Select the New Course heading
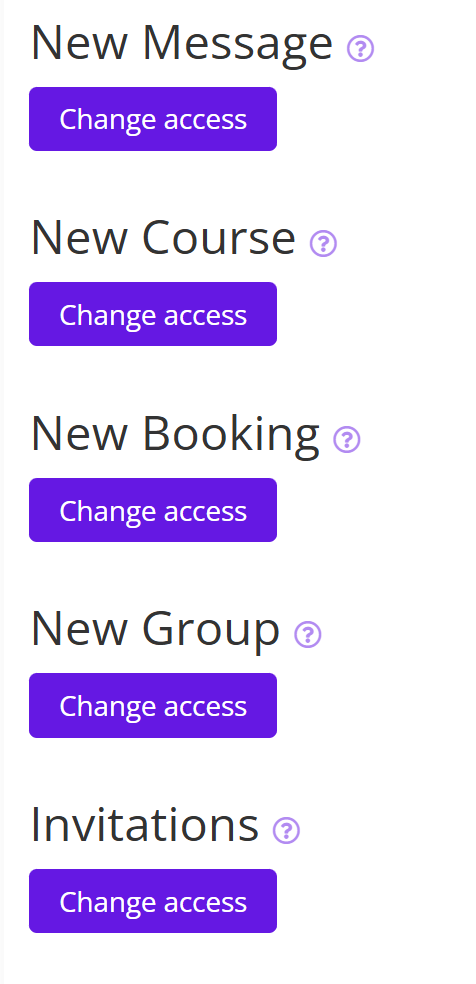 (x=163, y=238)
